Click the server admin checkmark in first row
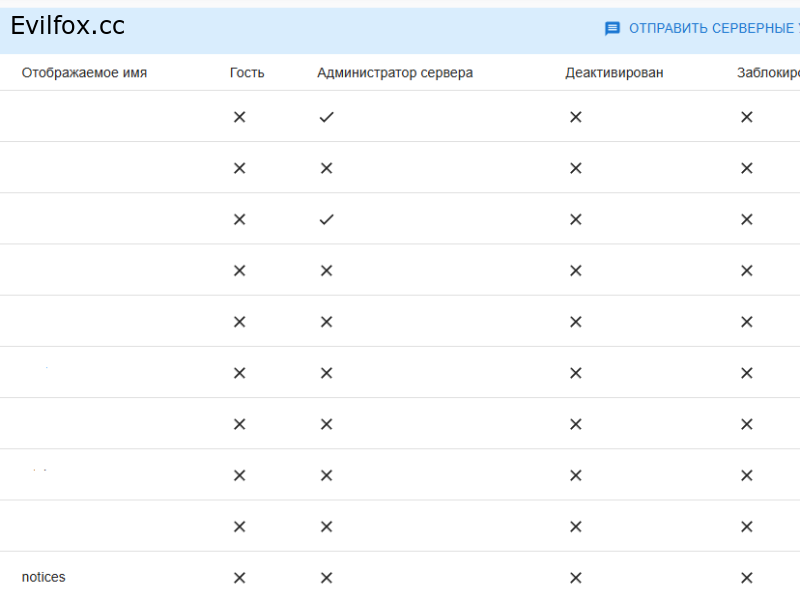Viewport: 800px width, 600px height. point(326,117)
